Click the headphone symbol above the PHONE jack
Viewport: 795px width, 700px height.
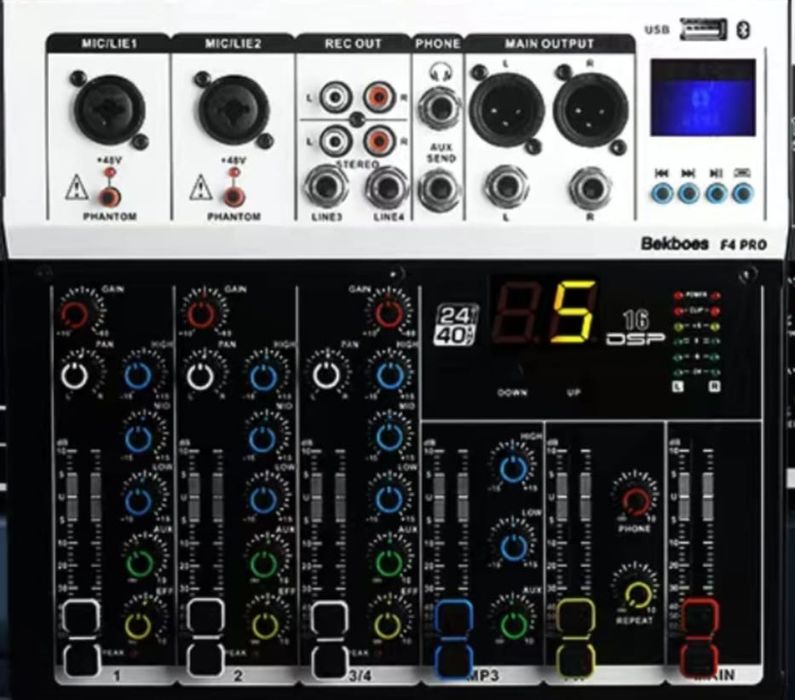[x=440, y=72]
